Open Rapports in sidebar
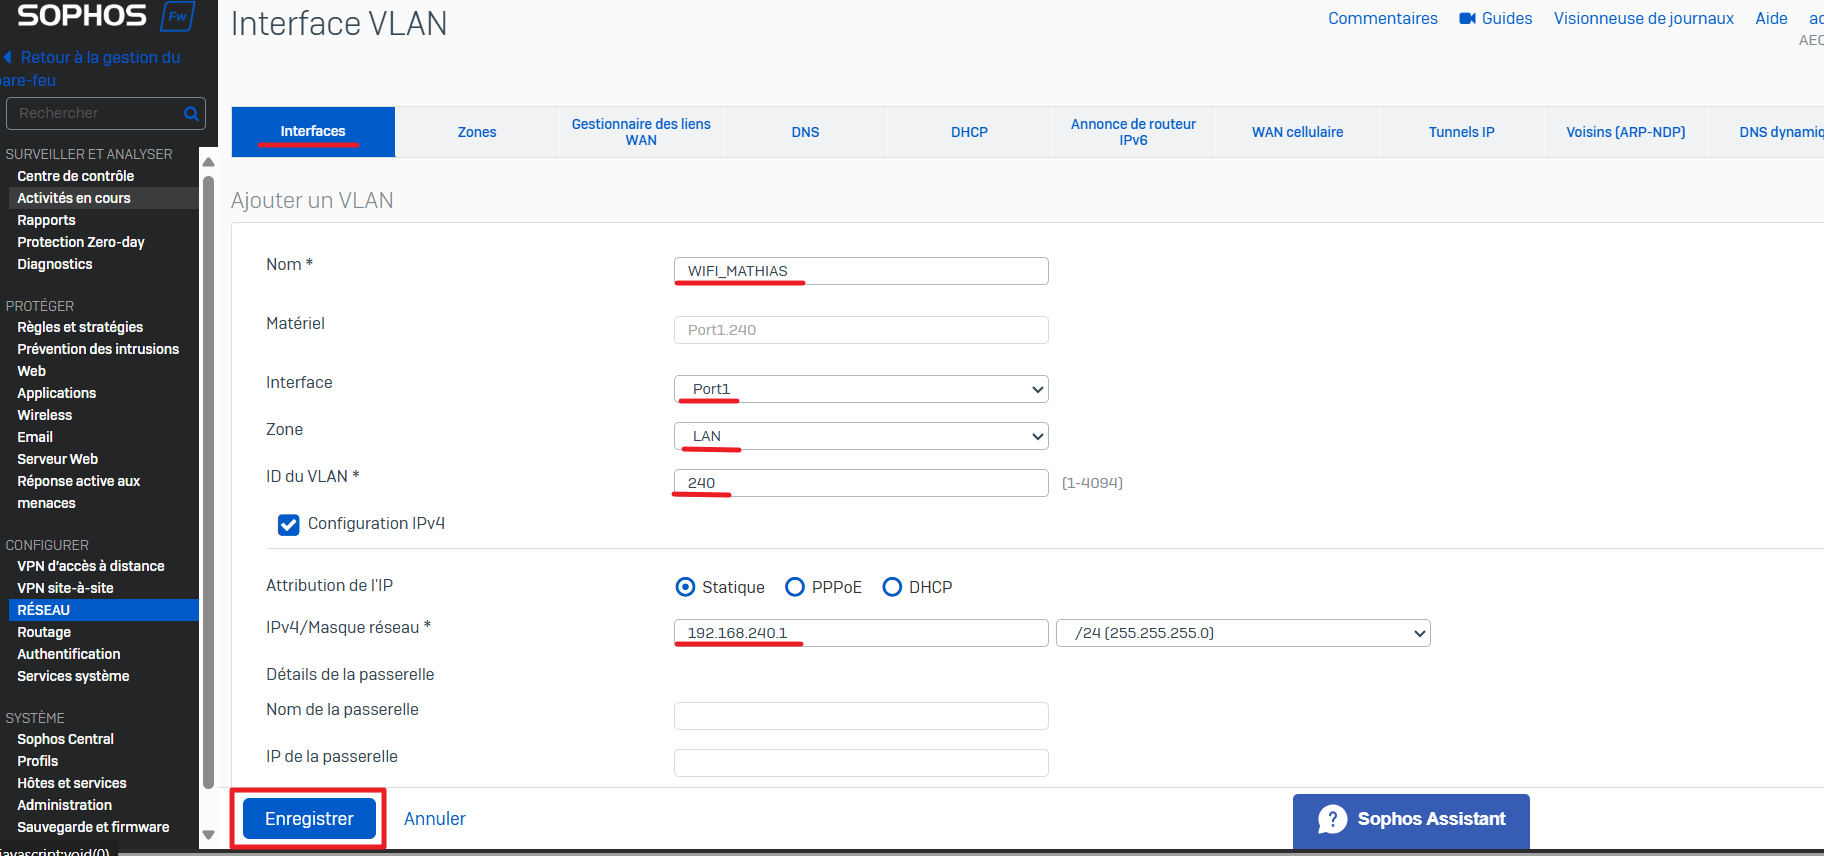This screenshot has width=1824, height=856. tap(46, 220)
